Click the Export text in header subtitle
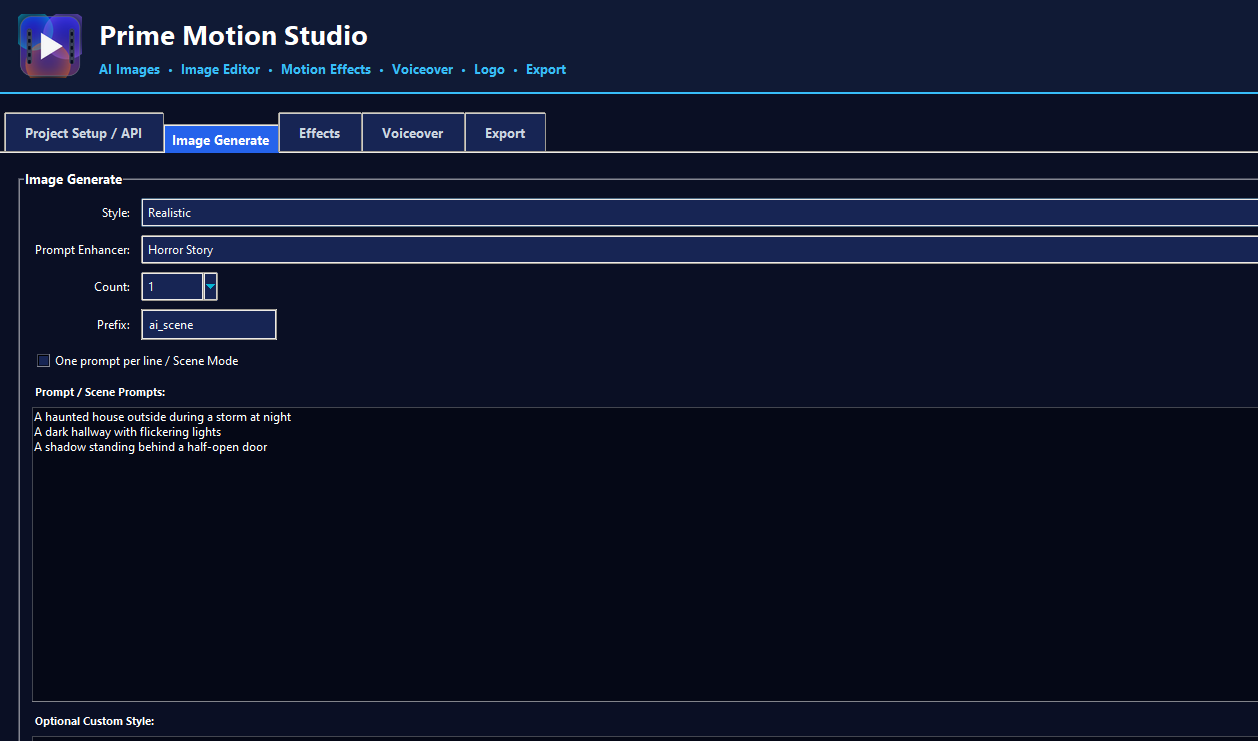Screen dimensions: 1258x741 [546, 70]
